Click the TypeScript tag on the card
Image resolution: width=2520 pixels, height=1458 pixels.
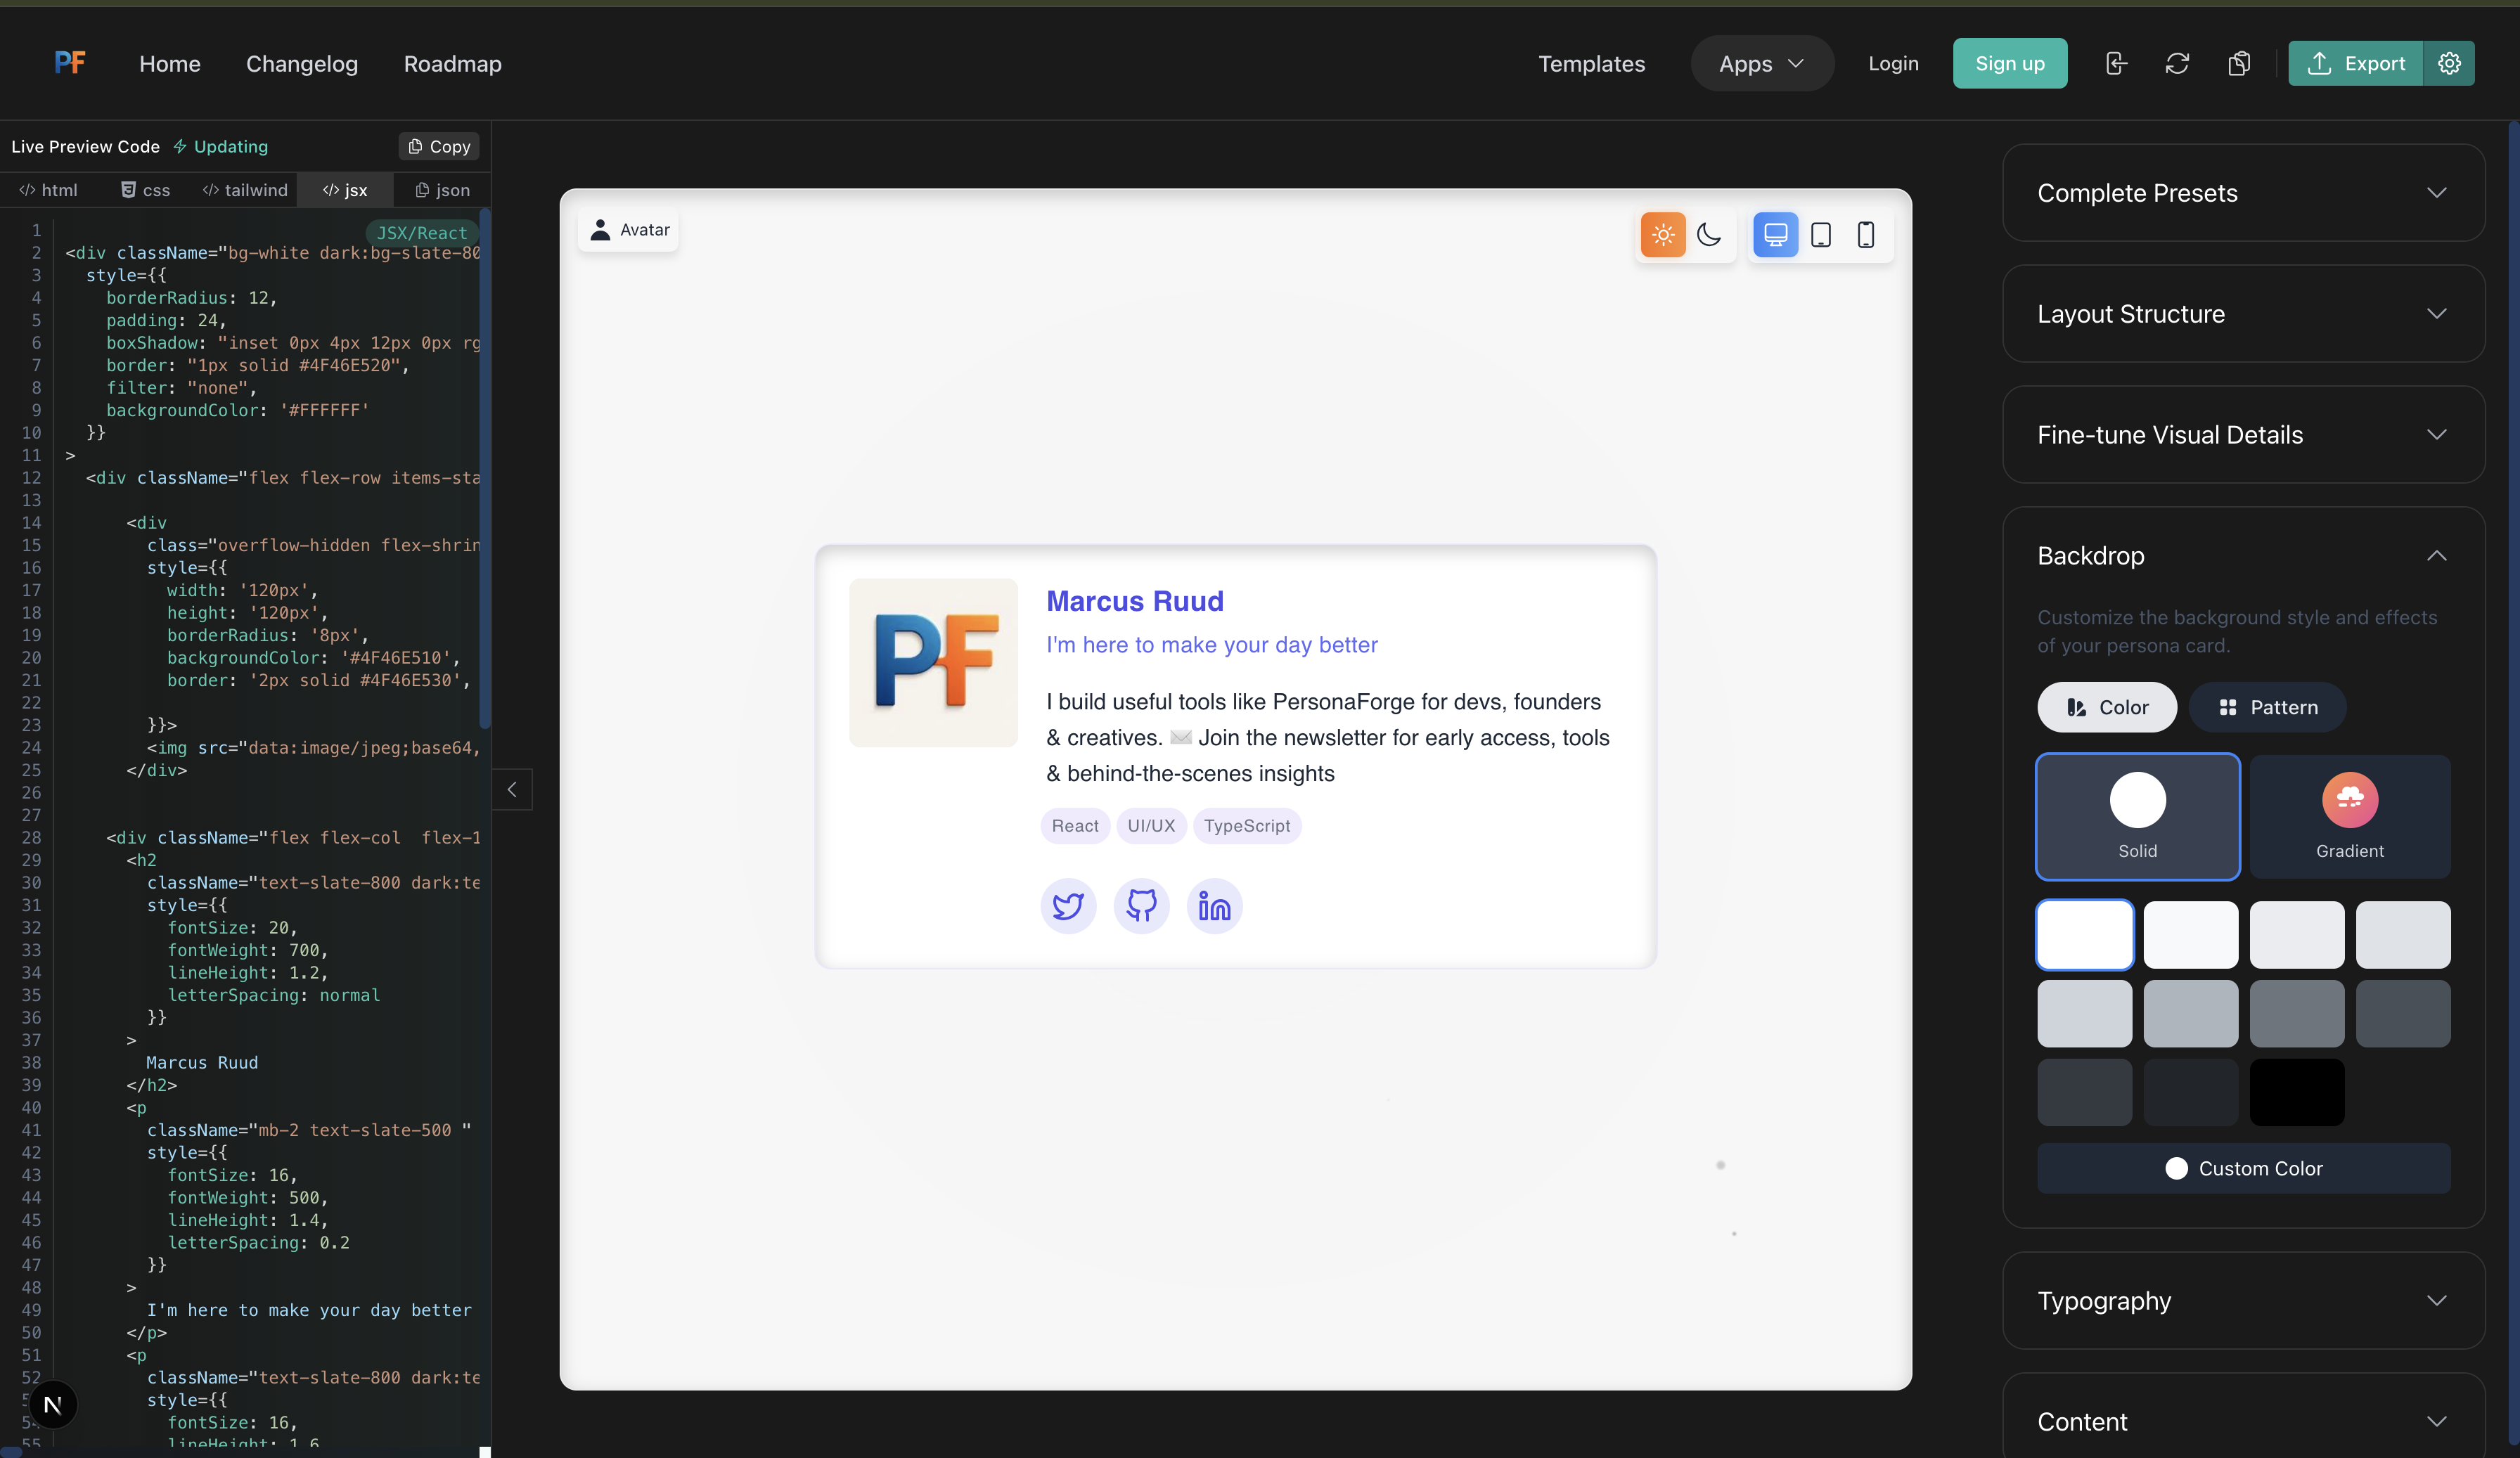1247,826
